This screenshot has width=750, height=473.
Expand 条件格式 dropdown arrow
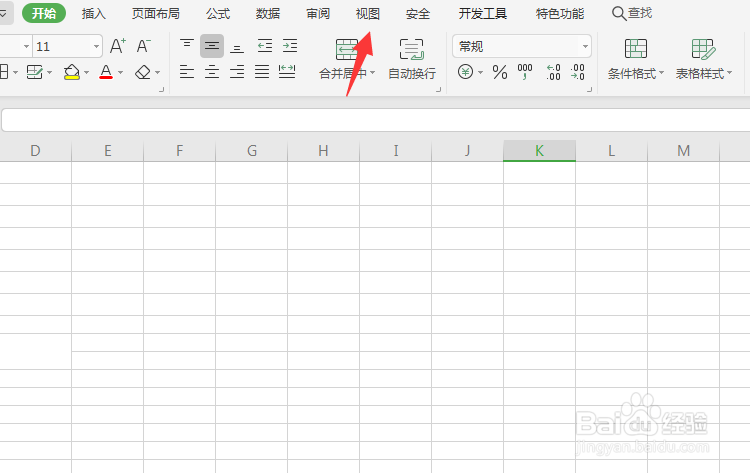662,73
